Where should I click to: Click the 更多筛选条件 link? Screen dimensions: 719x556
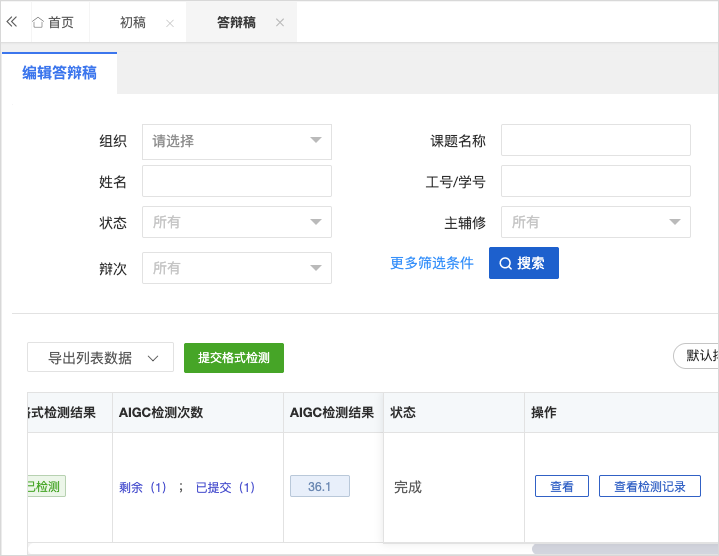point(431,263)
